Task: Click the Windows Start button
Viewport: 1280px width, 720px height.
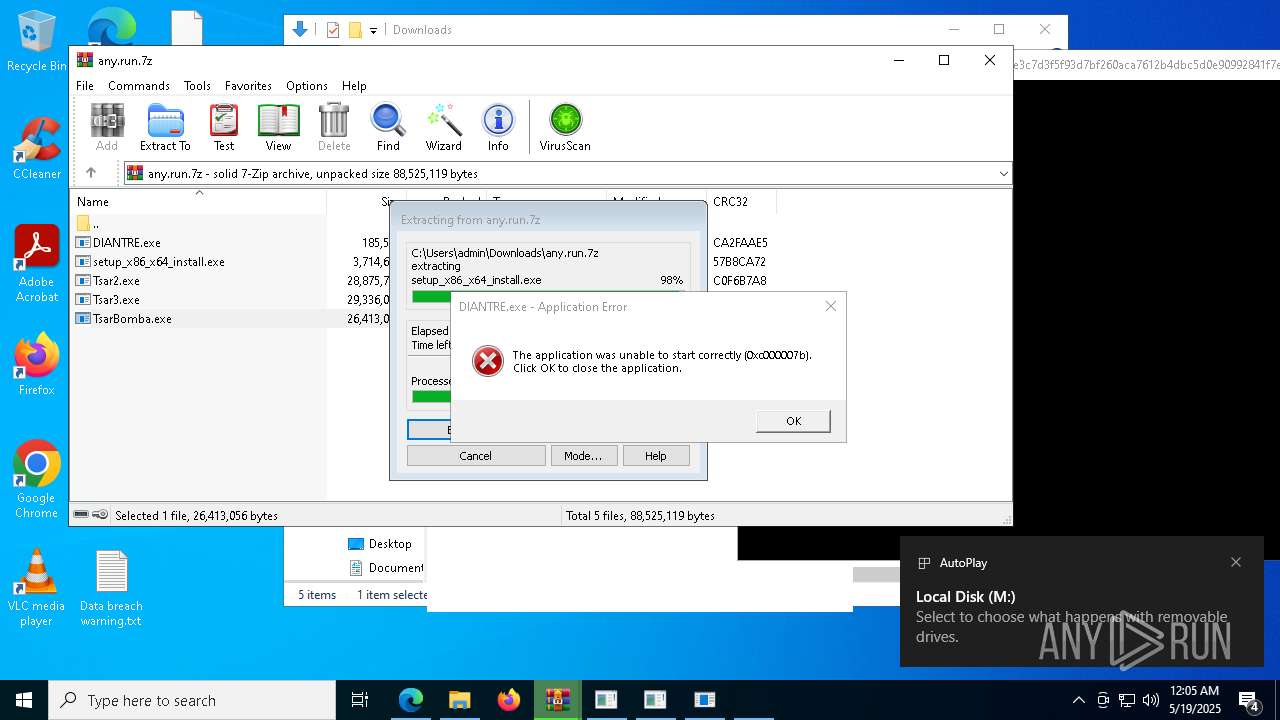Action: tap(24, 700)
